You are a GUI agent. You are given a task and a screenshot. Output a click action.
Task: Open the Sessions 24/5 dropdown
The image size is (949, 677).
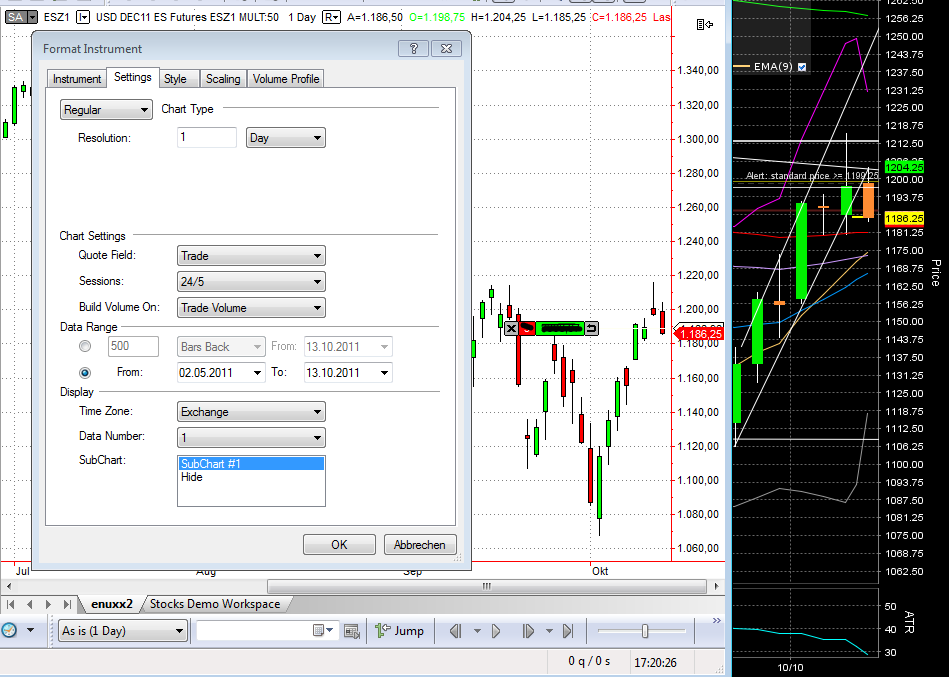click(x=251, y=281)
